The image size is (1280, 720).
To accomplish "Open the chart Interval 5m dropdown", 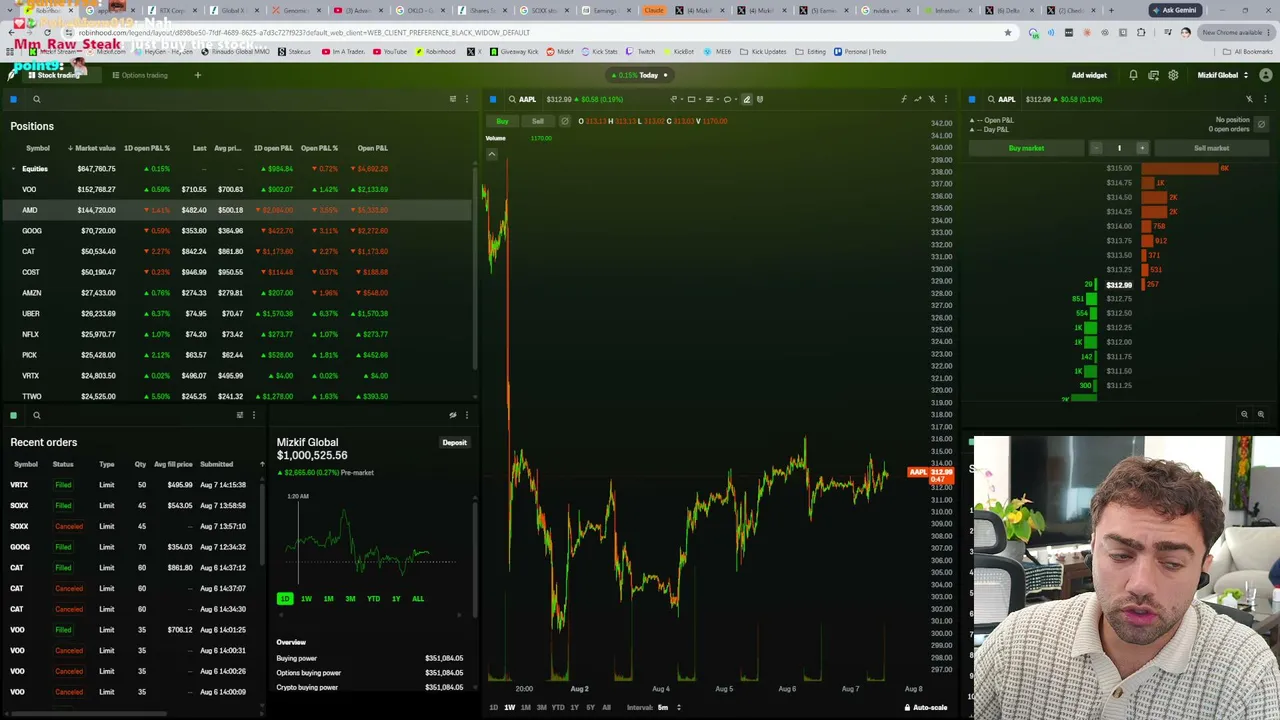I will pyautogui.click(x=667, y=708).
